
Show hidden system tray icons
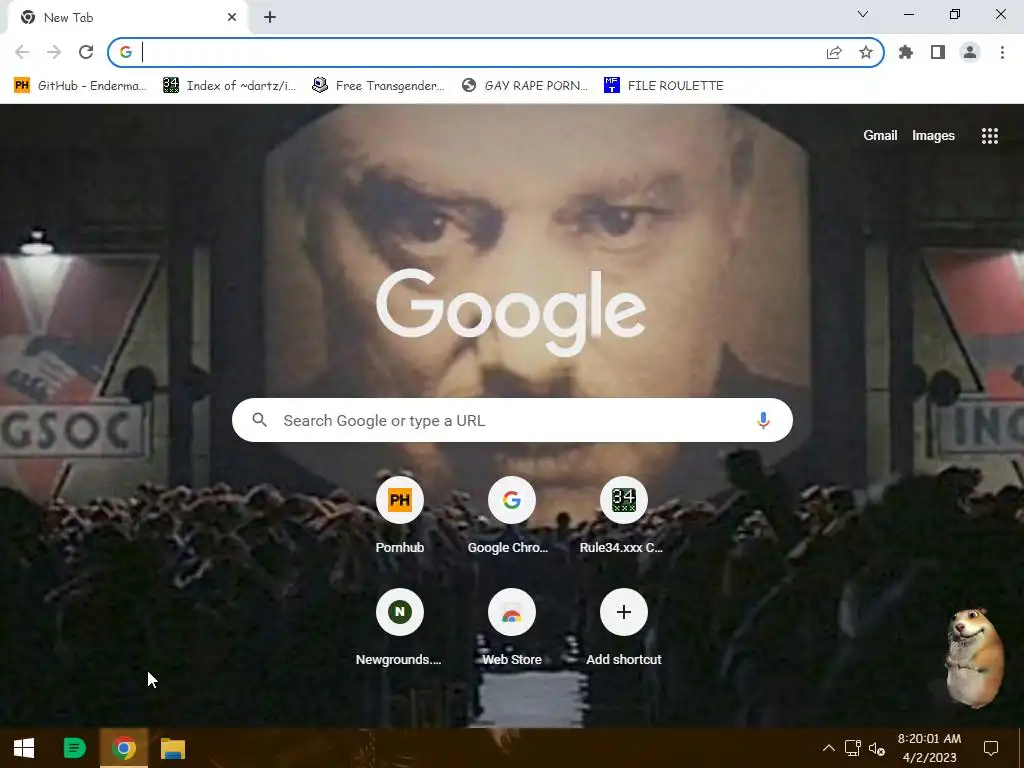(828, 748)
